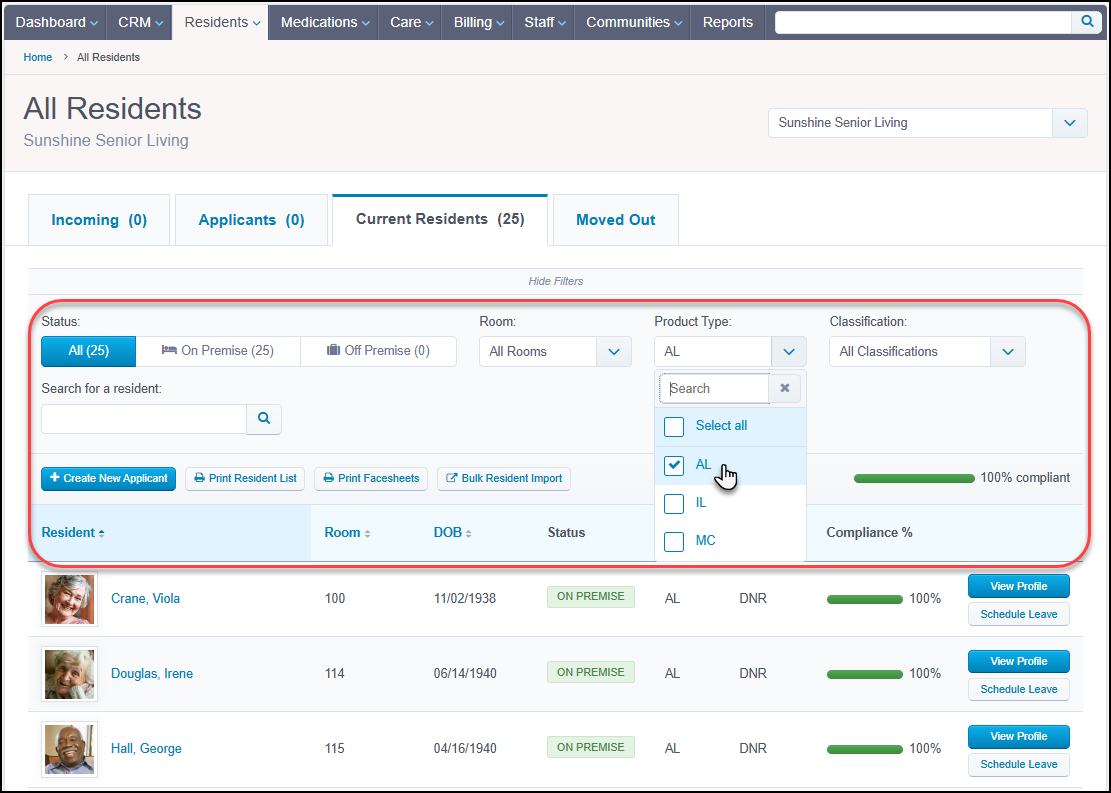Click the 100% compliant progress bar

pos(913,478)
